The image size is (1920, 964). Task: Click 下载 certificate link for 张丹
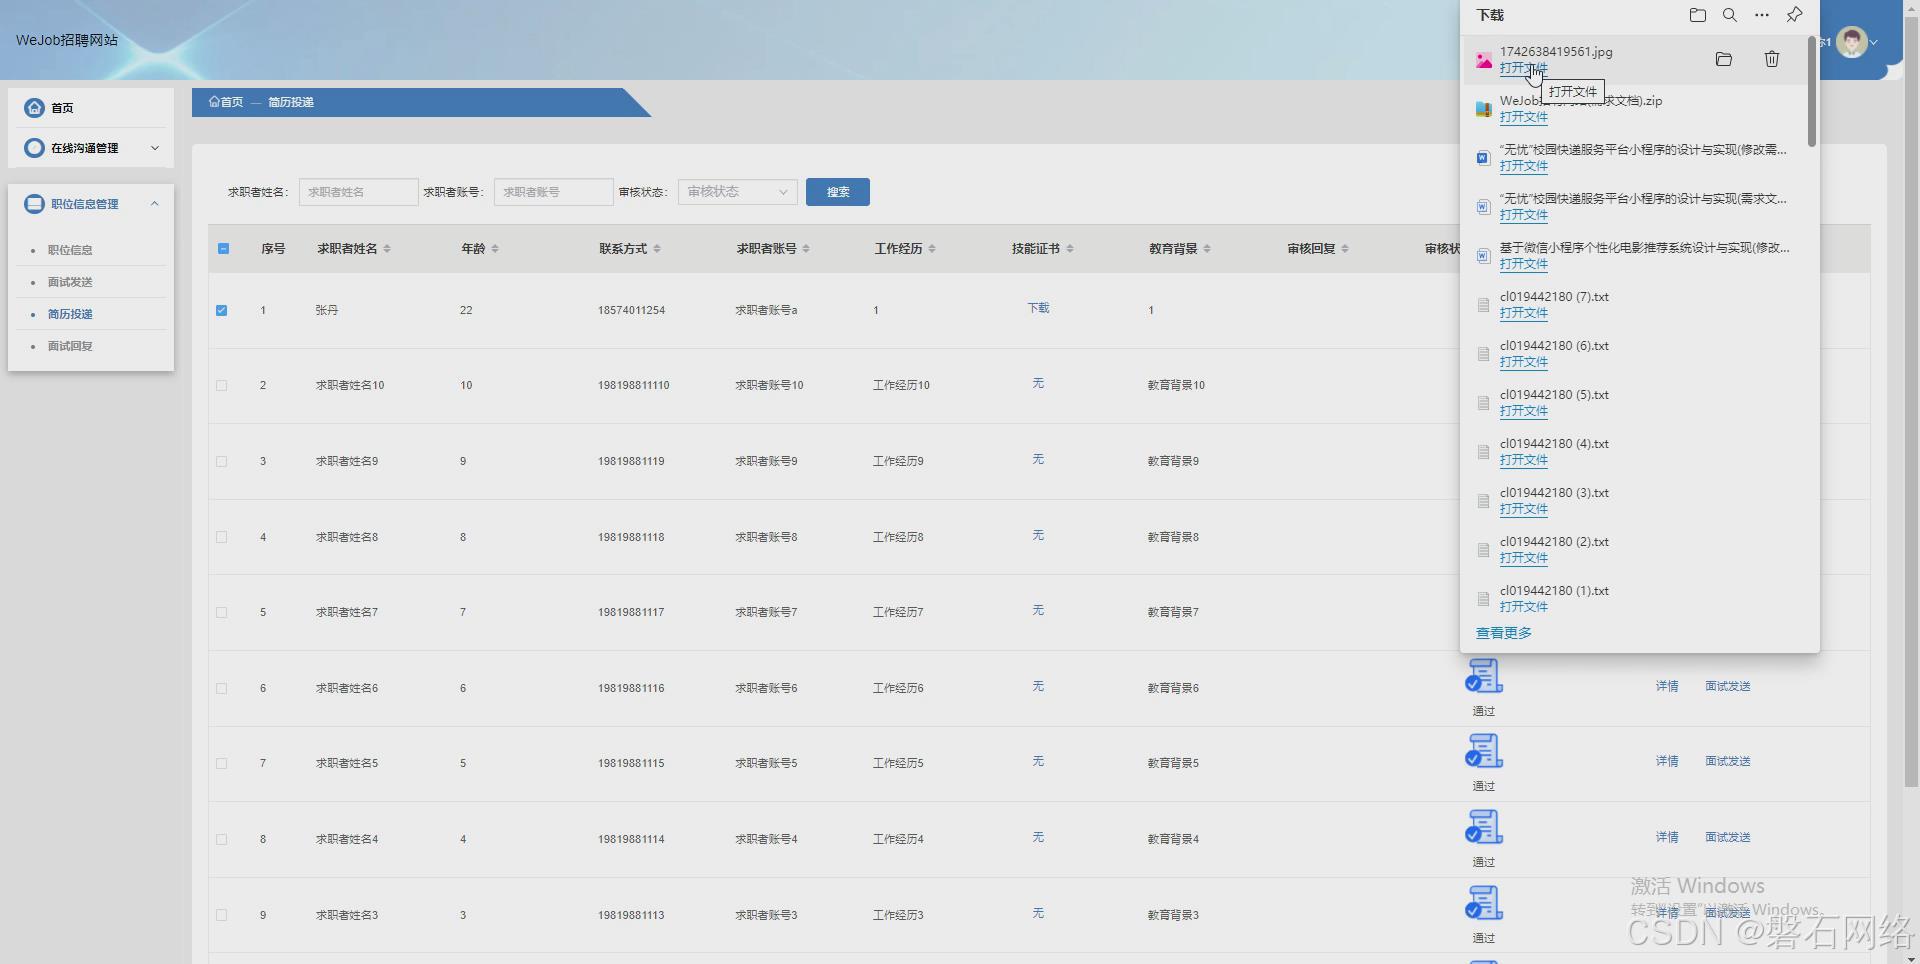coord(1038,308)
